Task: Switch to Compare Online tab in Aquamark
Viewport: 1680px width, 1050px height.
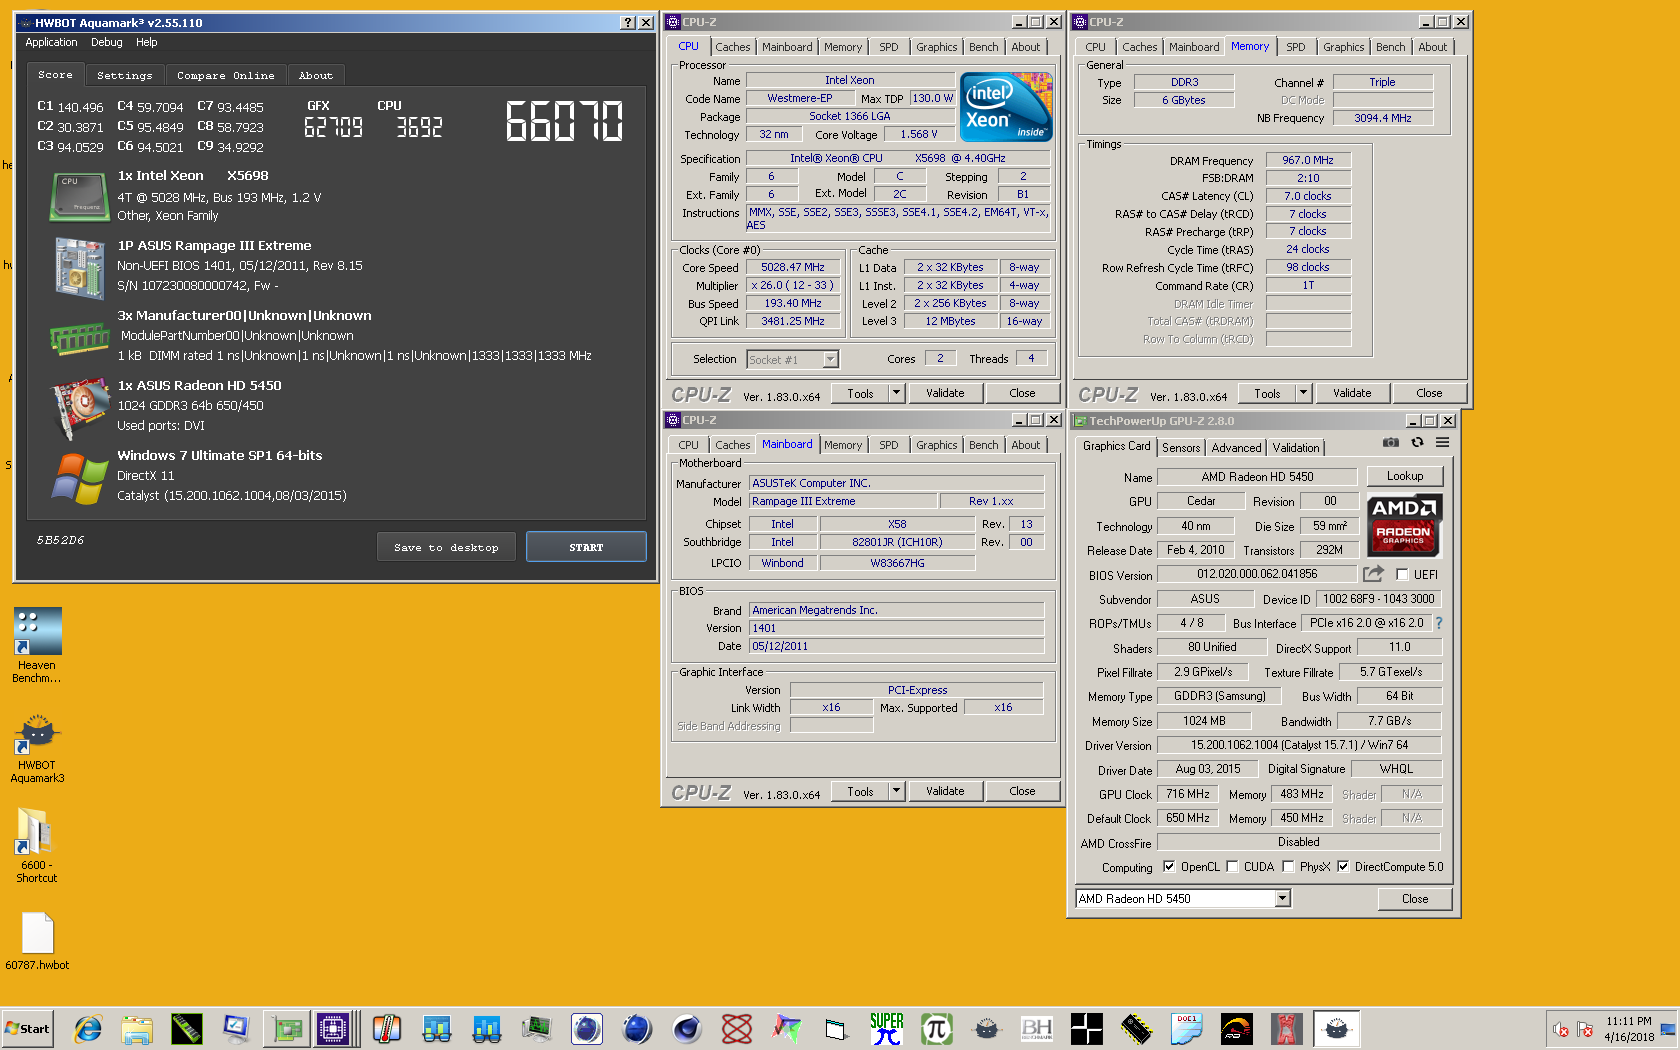Action: [x=226, y=75]
